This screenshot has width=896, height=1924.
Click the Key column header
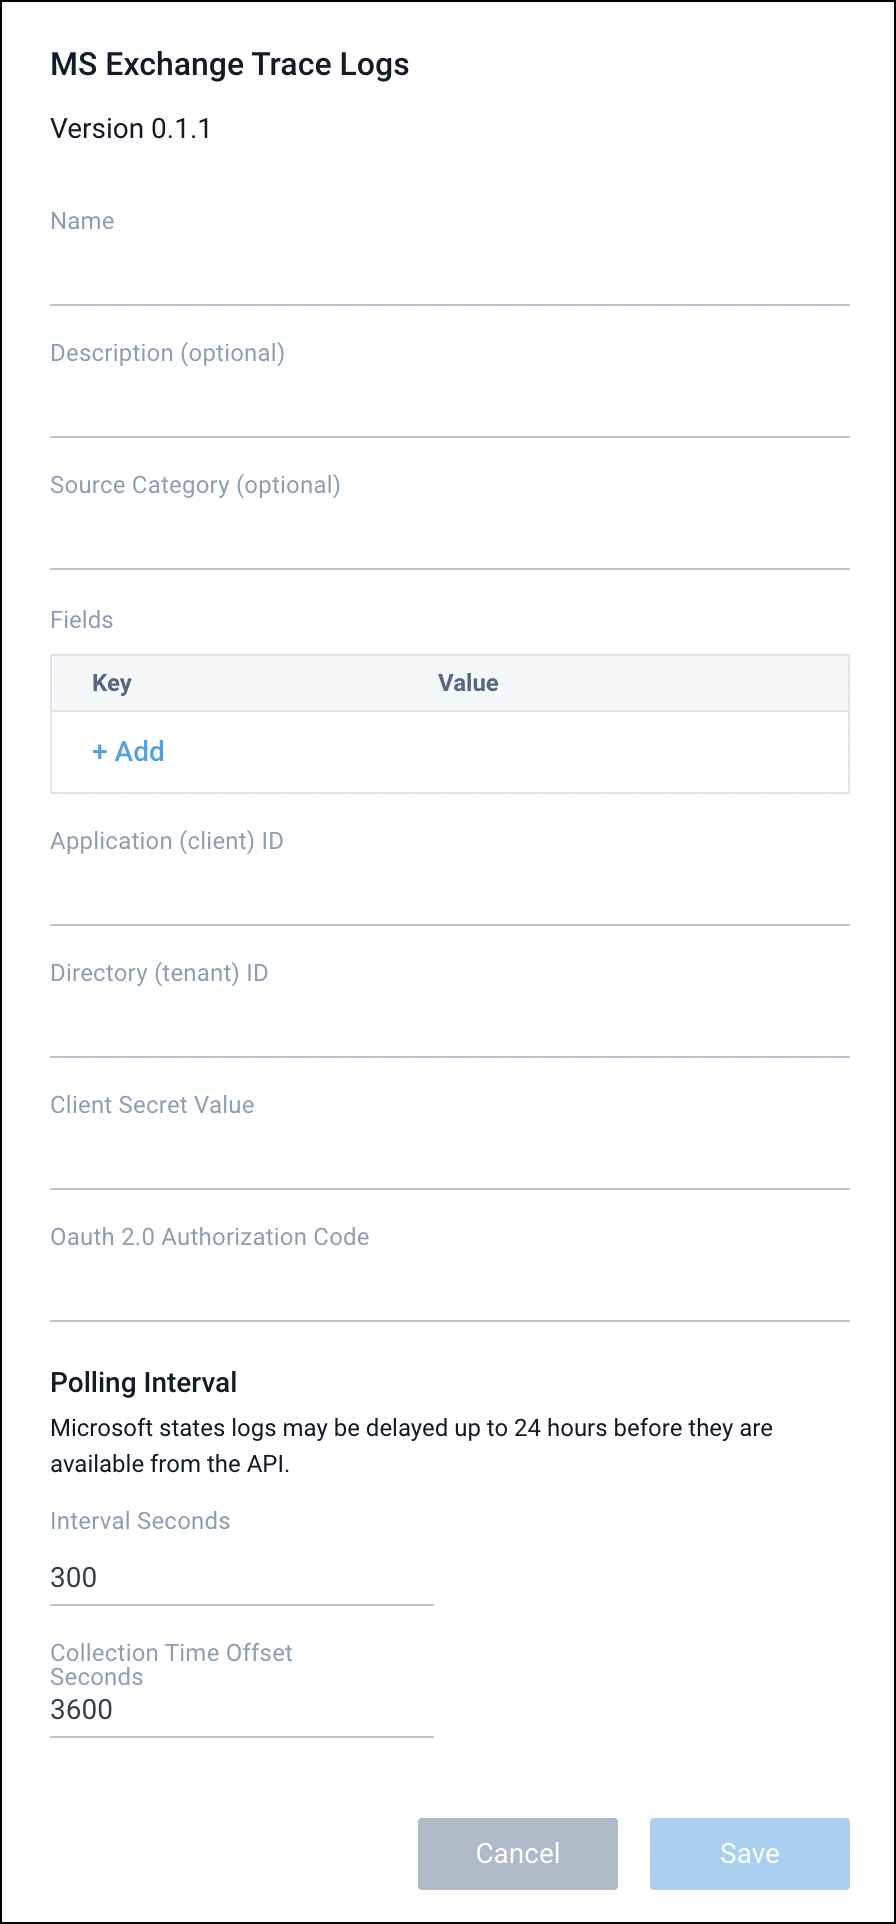click(111, 683)
